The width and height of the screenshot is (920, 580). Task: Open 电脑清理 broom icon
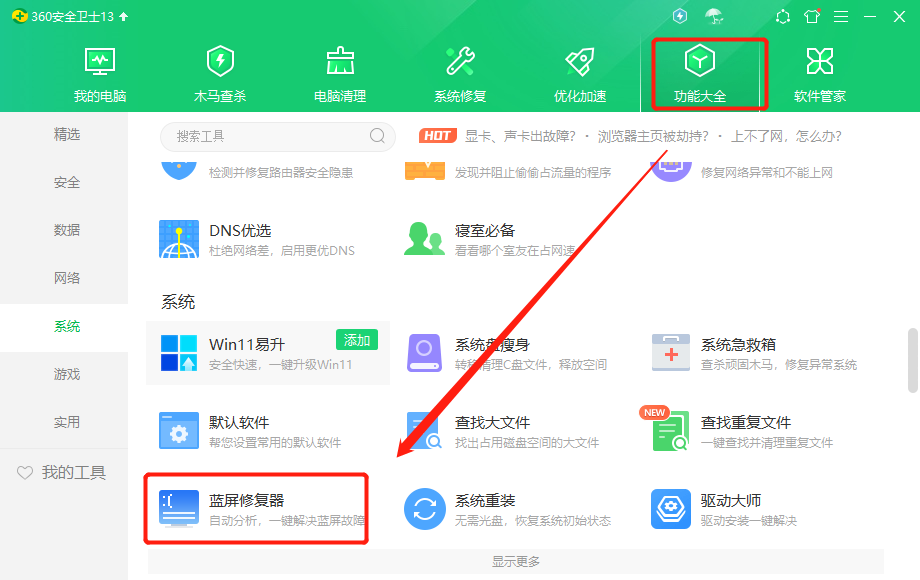point(340,61)
